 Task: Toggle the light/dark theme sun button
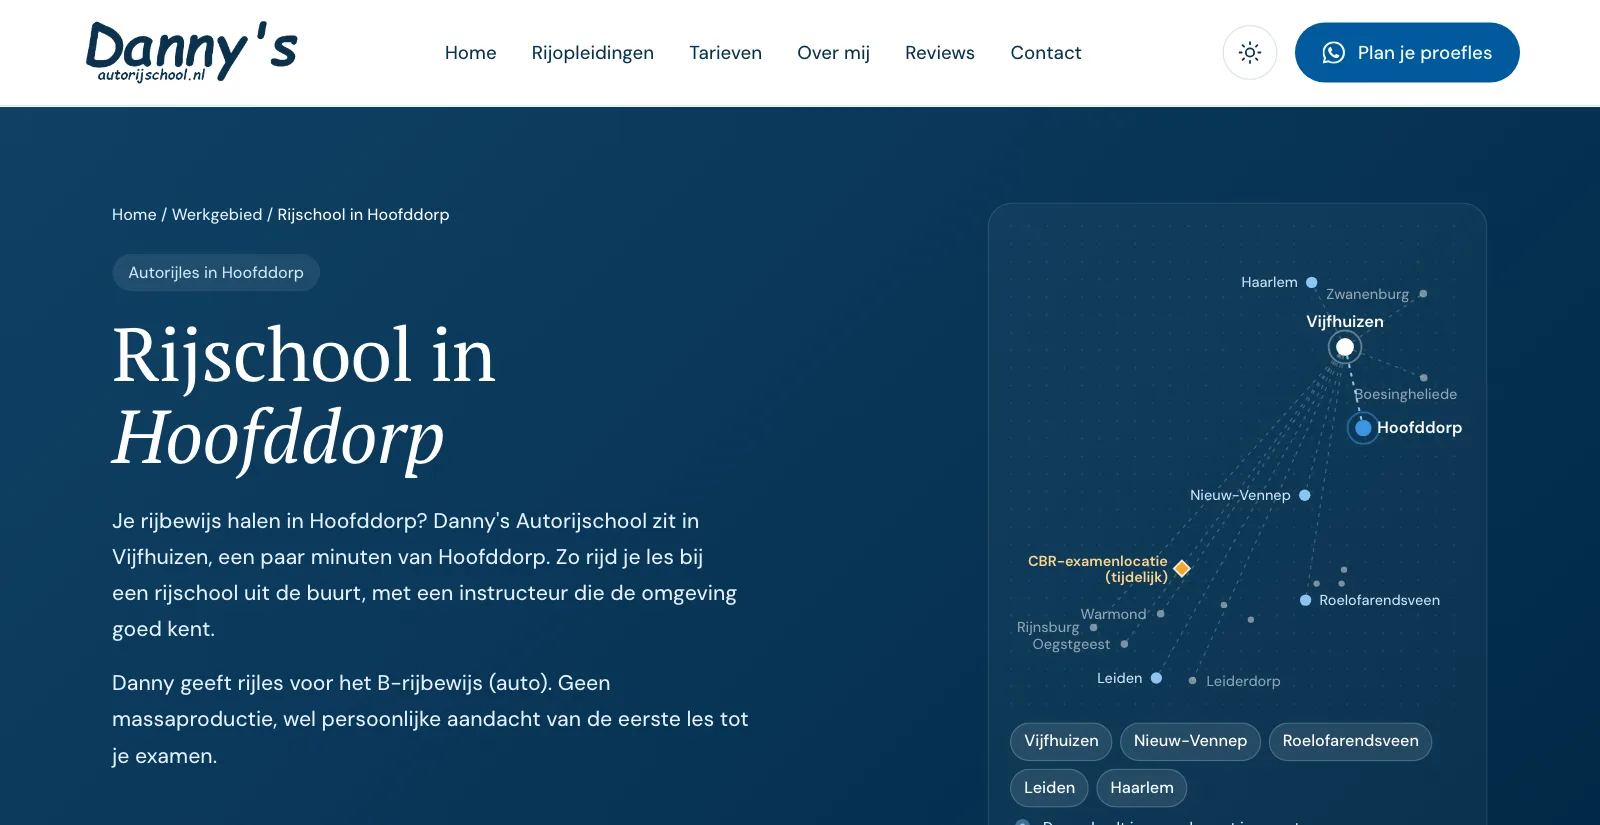pos(1250,53)
